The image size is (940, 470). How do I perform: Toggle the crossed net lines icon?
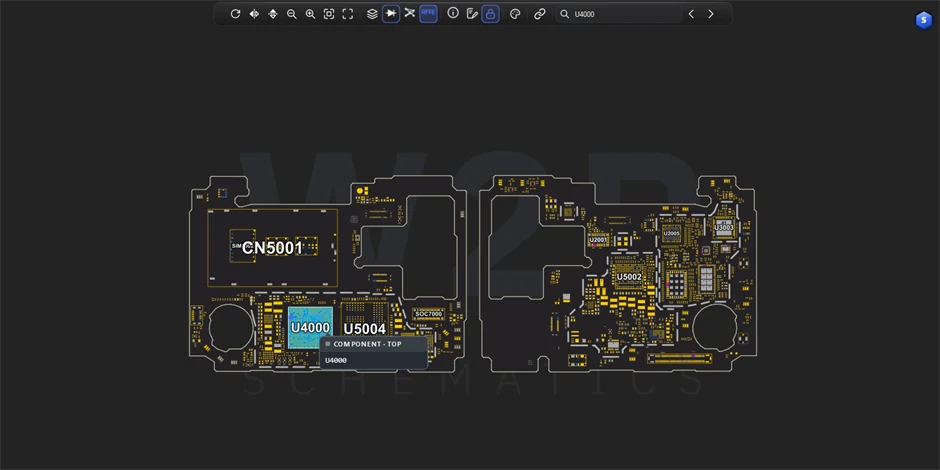409,13
